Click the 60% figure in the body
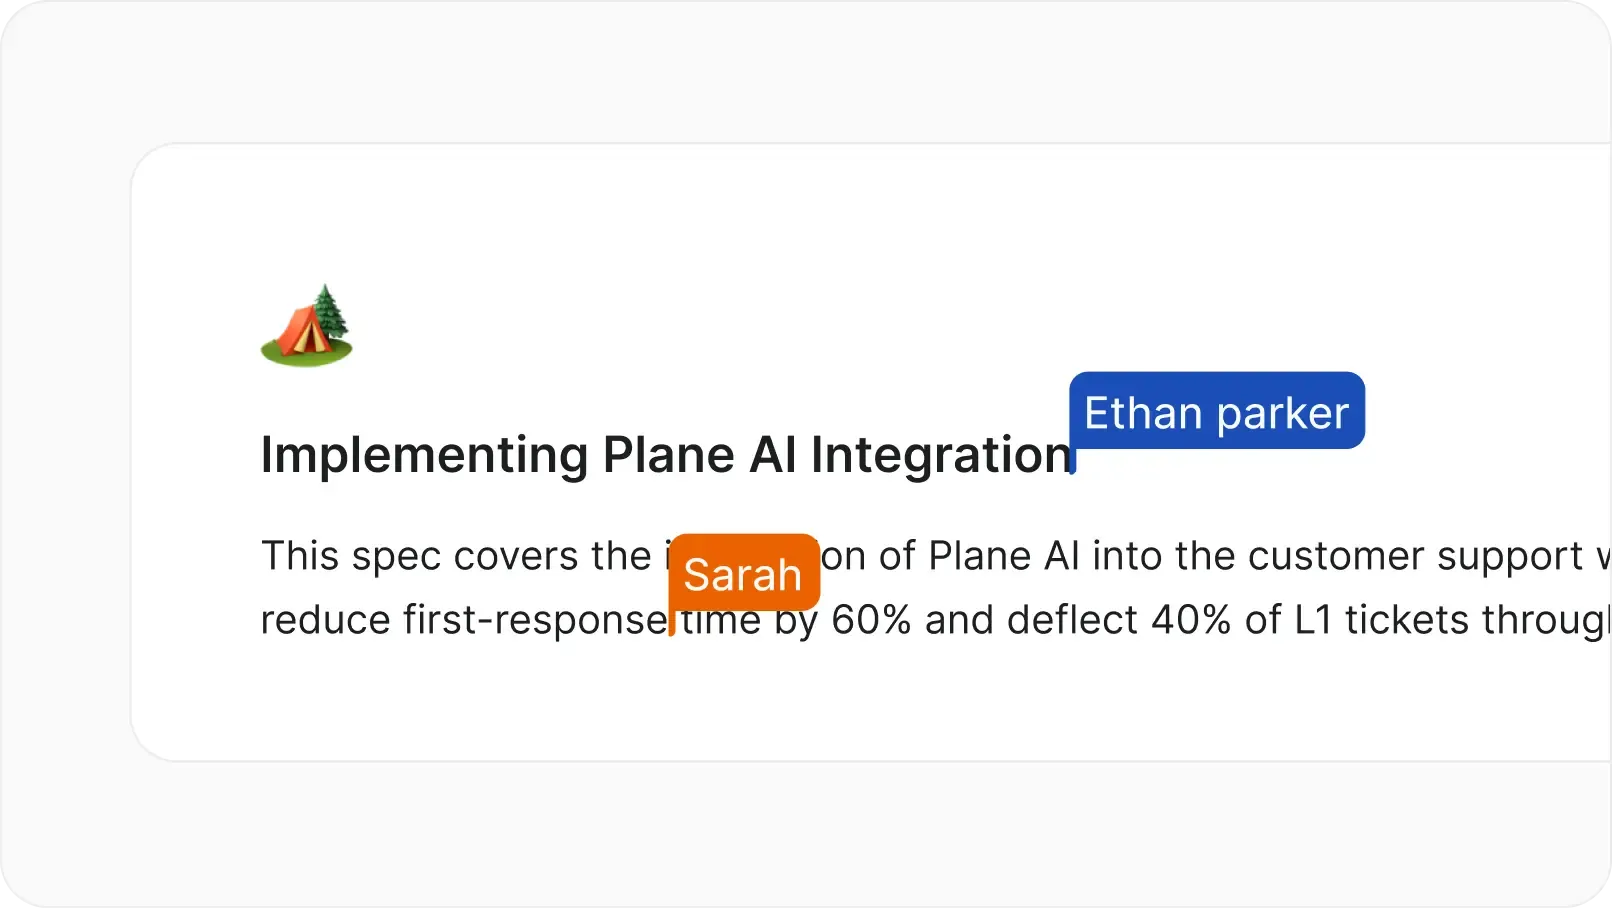The height and width of the screenshot is (908, 1612). click(871, 620)
